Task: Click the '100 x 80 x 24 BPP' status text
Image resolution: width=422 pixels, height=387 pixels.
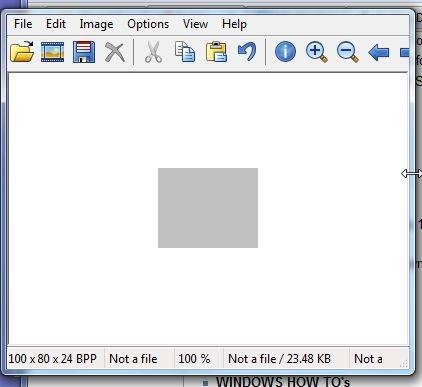Action: coord(52,359)
